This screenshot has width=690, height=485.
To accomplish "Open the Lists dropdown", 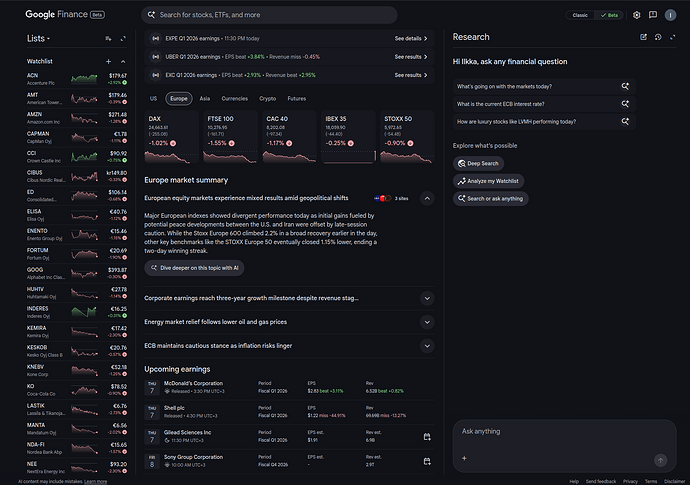I will click(38, 39).
